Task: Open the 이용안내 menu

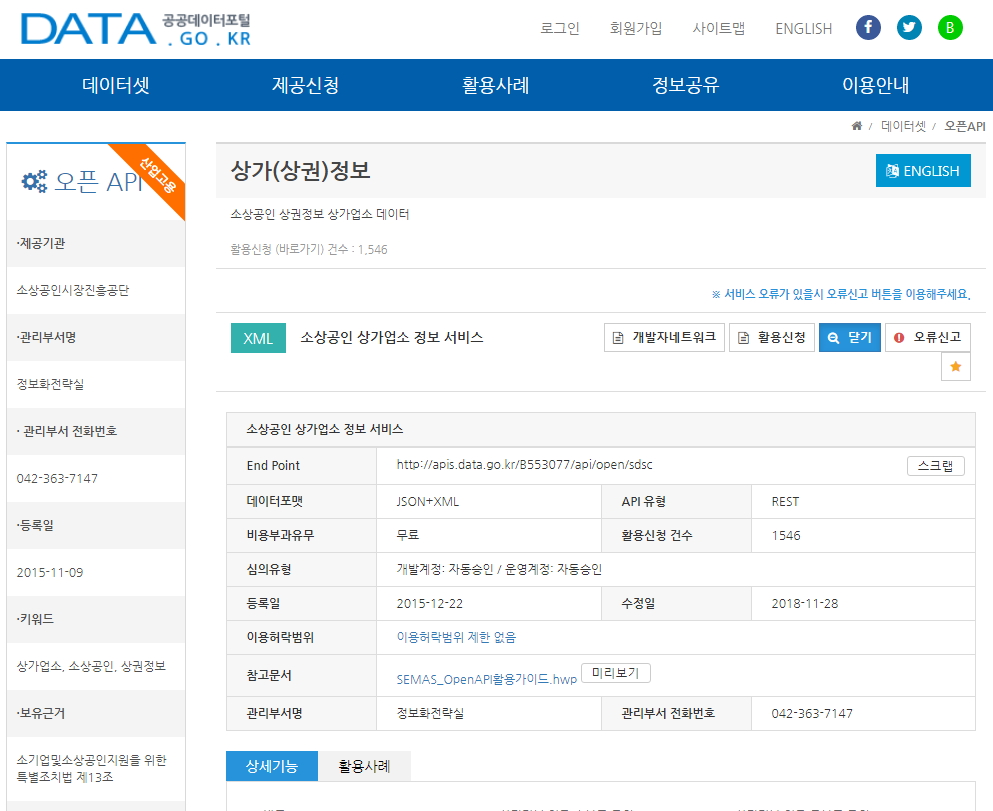Action: coord(875,85)
